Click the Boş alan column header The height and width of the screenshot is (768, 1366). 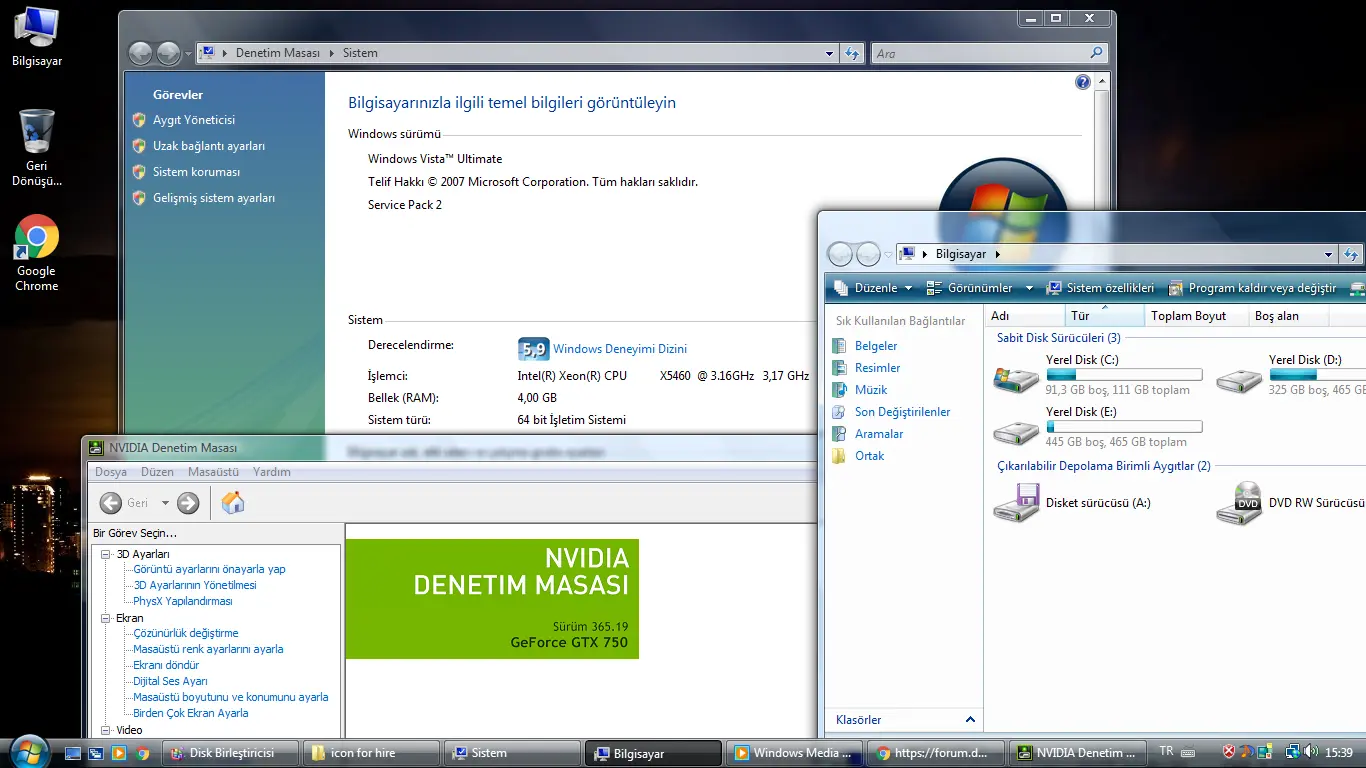(1289, 316)
